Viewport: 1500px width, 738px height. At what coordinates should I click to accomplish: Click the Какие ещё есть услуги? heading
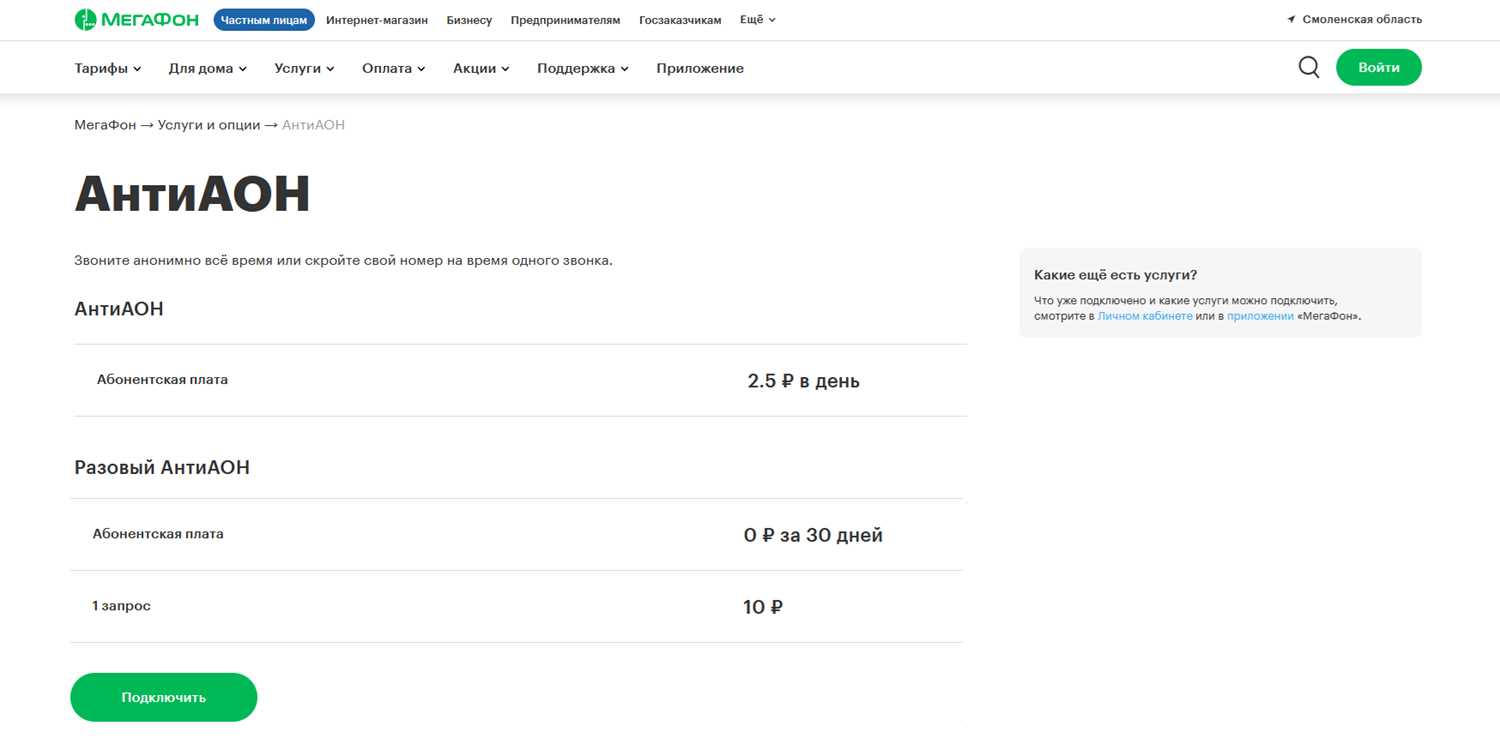[x=1115, y=275]
